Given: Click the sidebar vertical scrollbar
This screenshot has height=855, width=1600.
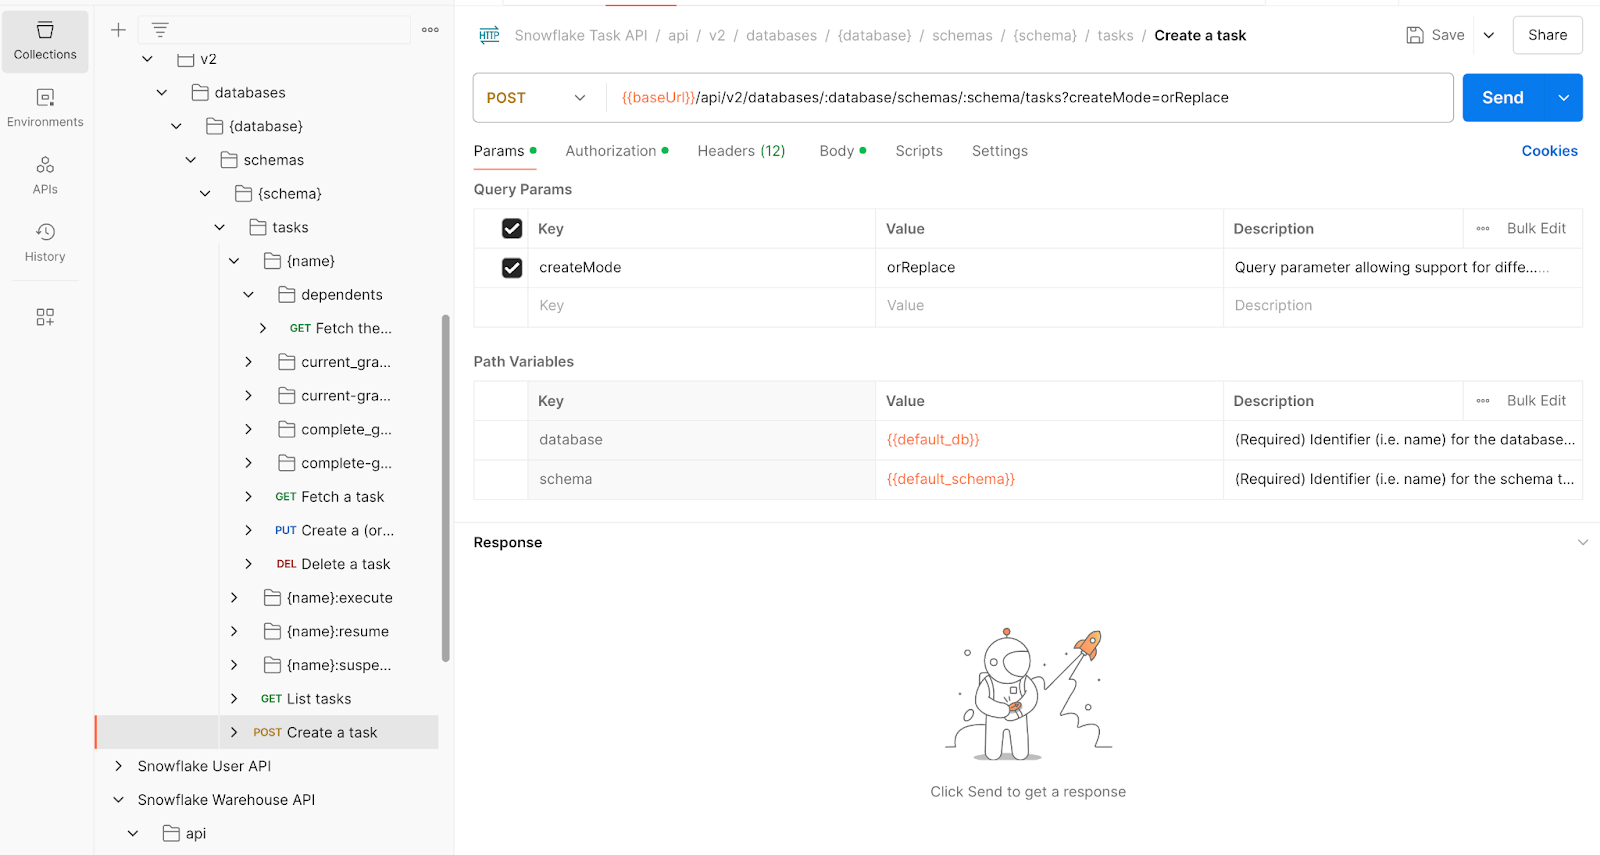Looking at the screenshot, I should tap(446, 488).
